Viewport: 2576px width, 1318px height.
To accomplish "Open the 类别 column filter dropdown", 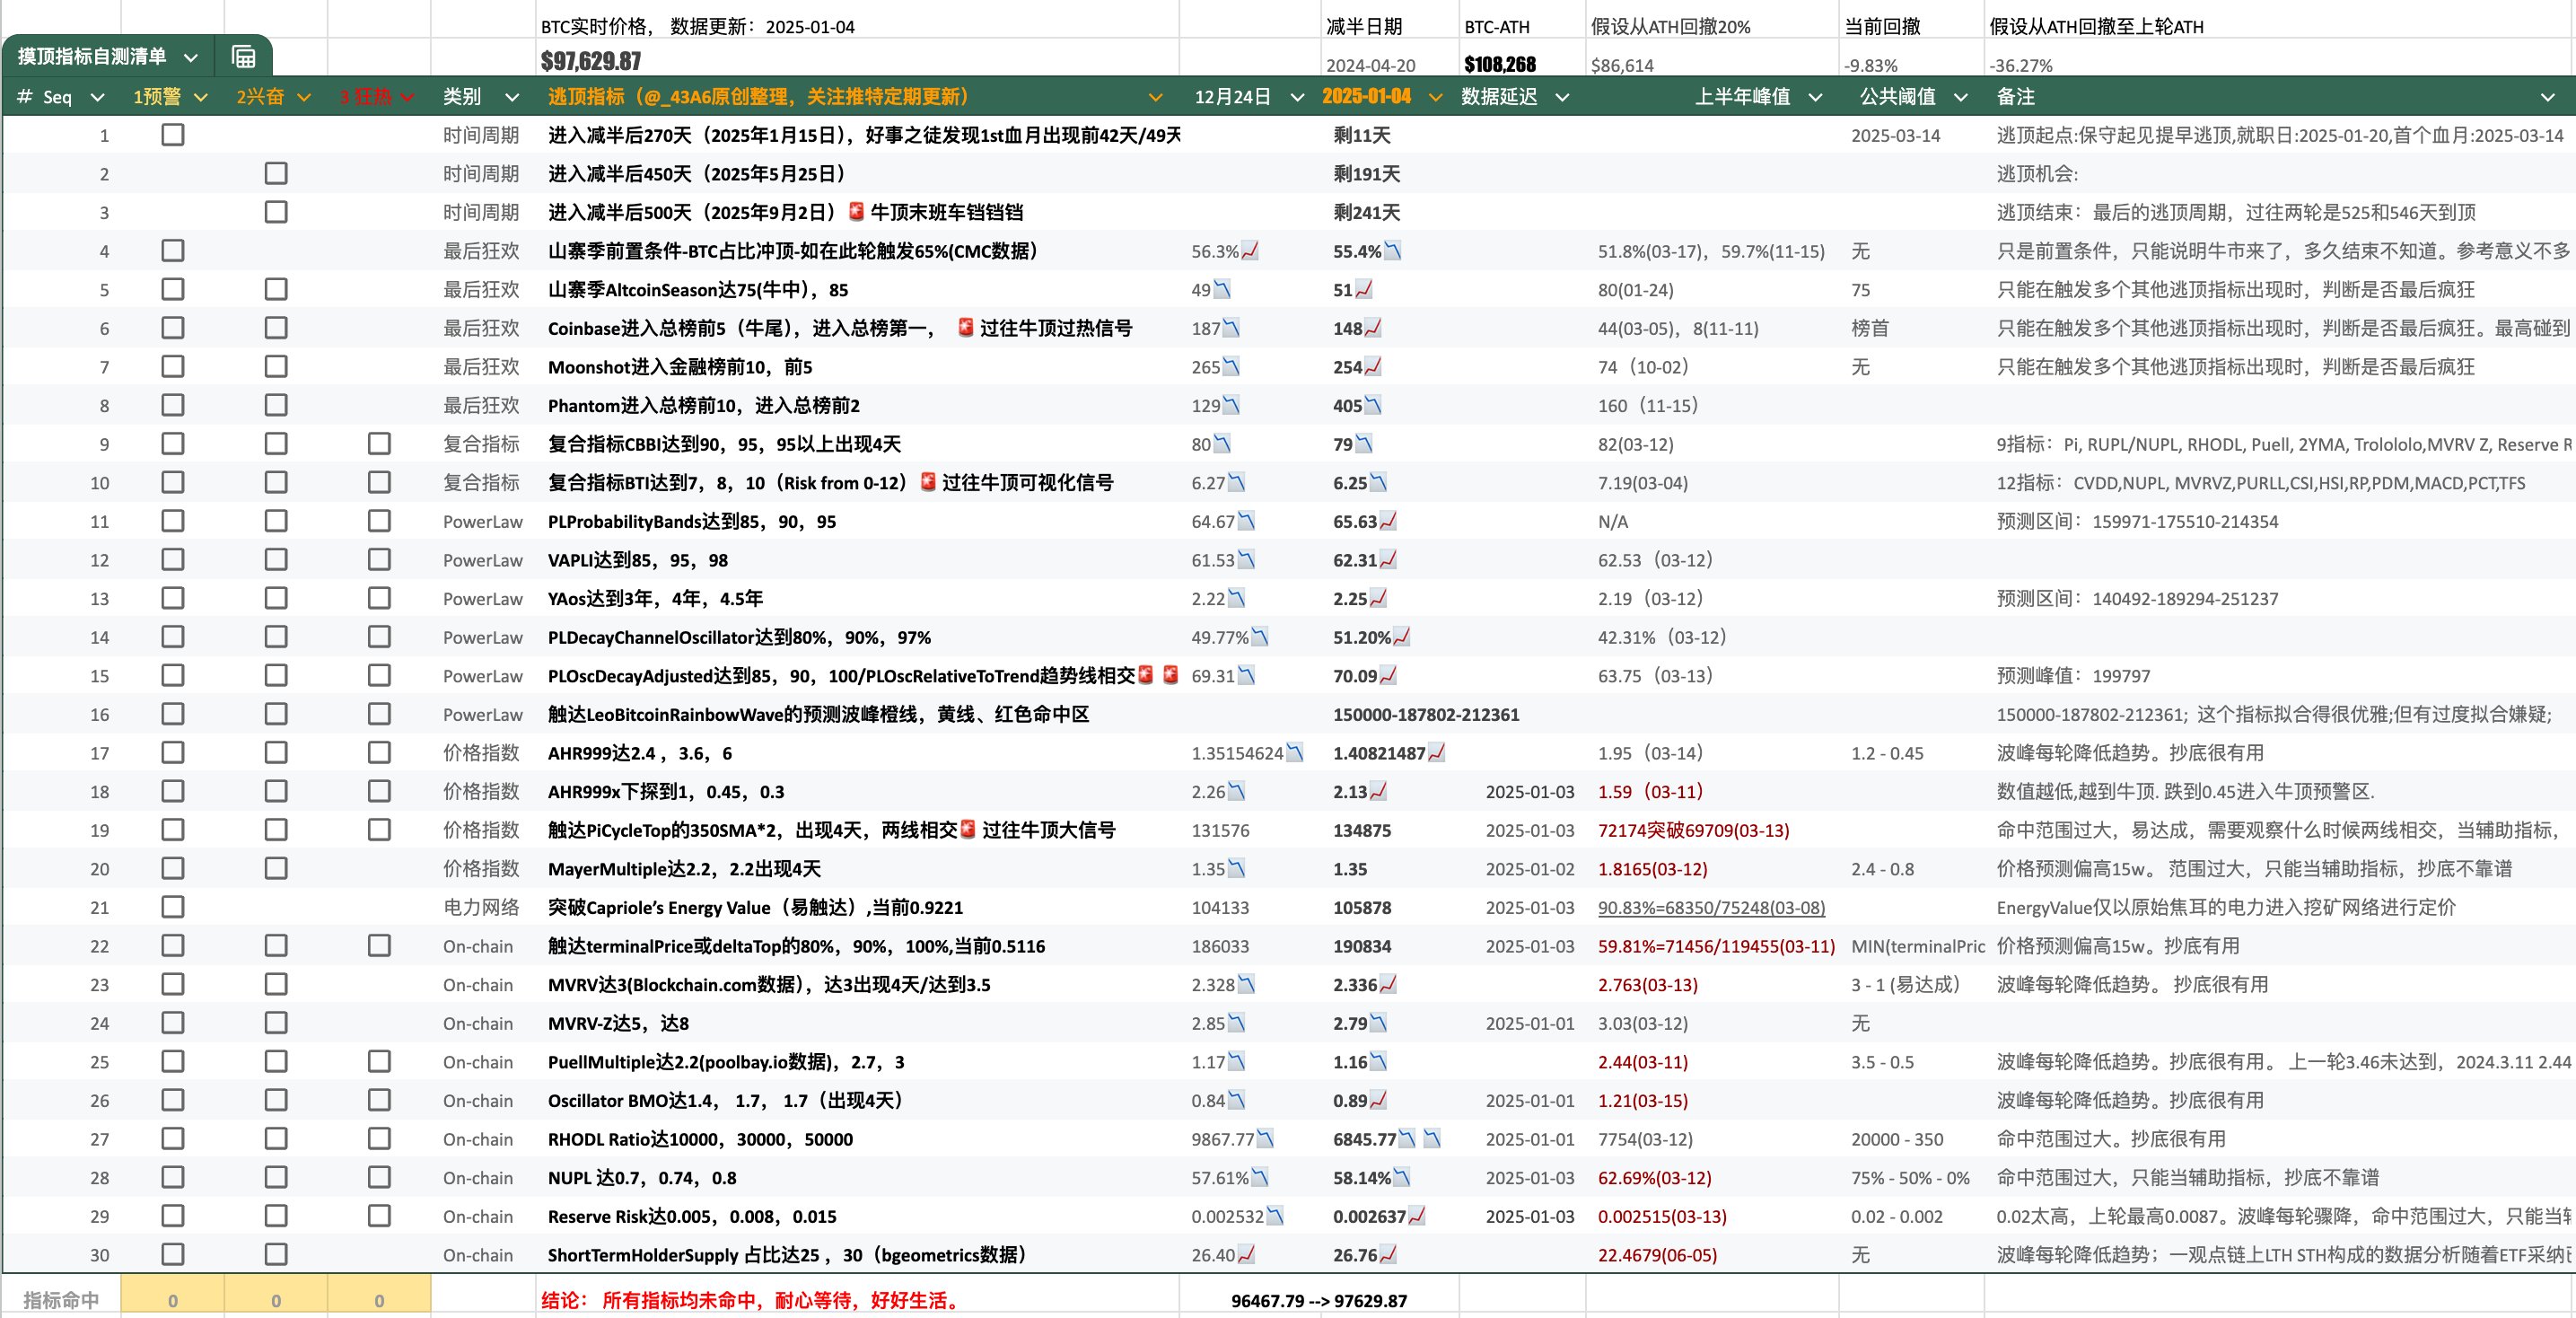I will [512, 97].
